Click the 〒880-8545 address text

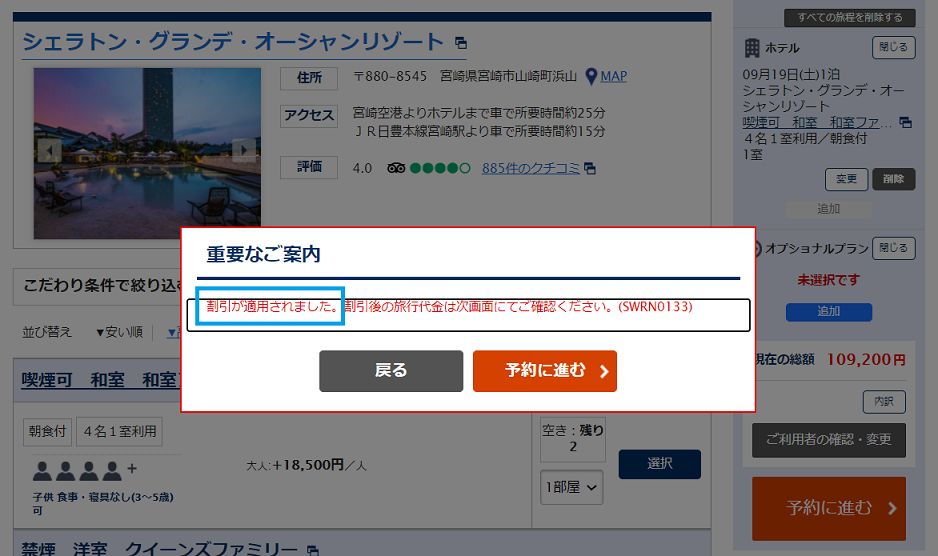pyautogui.click(x=390, y=77)
